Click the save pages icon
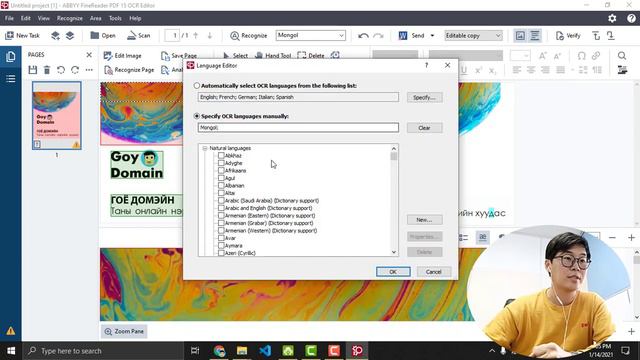This screenshot has height=360, width=640. point(33,70)
